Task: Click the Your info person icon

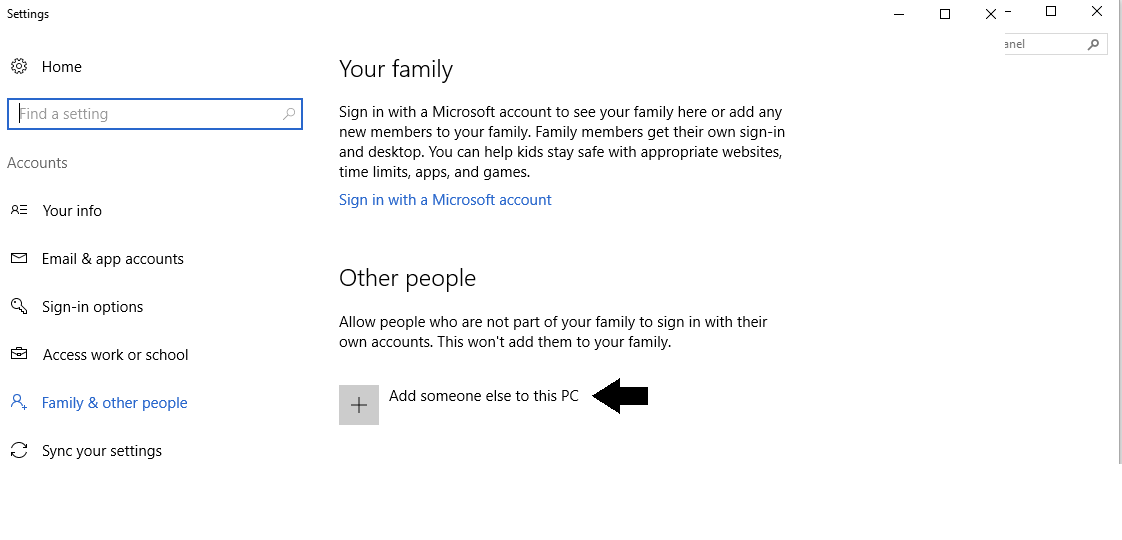Action: click(x=19, y=211)
